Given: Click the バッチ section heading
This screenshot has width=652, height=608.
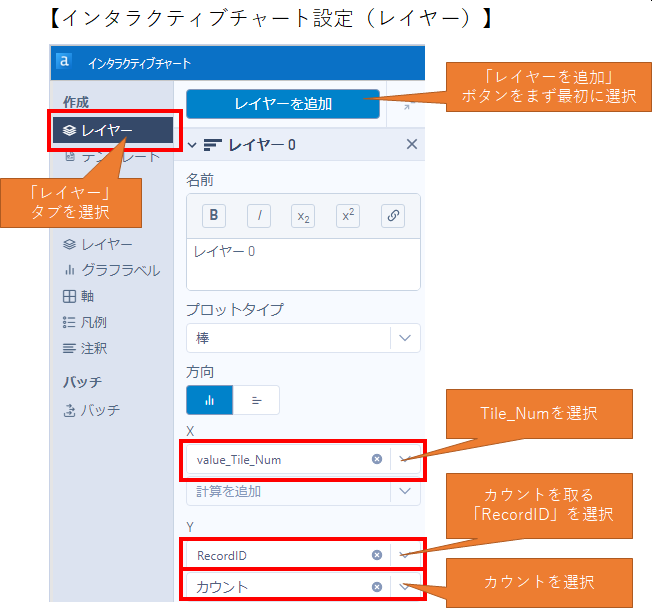Looking at the screenshot, I should click(82, 382).
